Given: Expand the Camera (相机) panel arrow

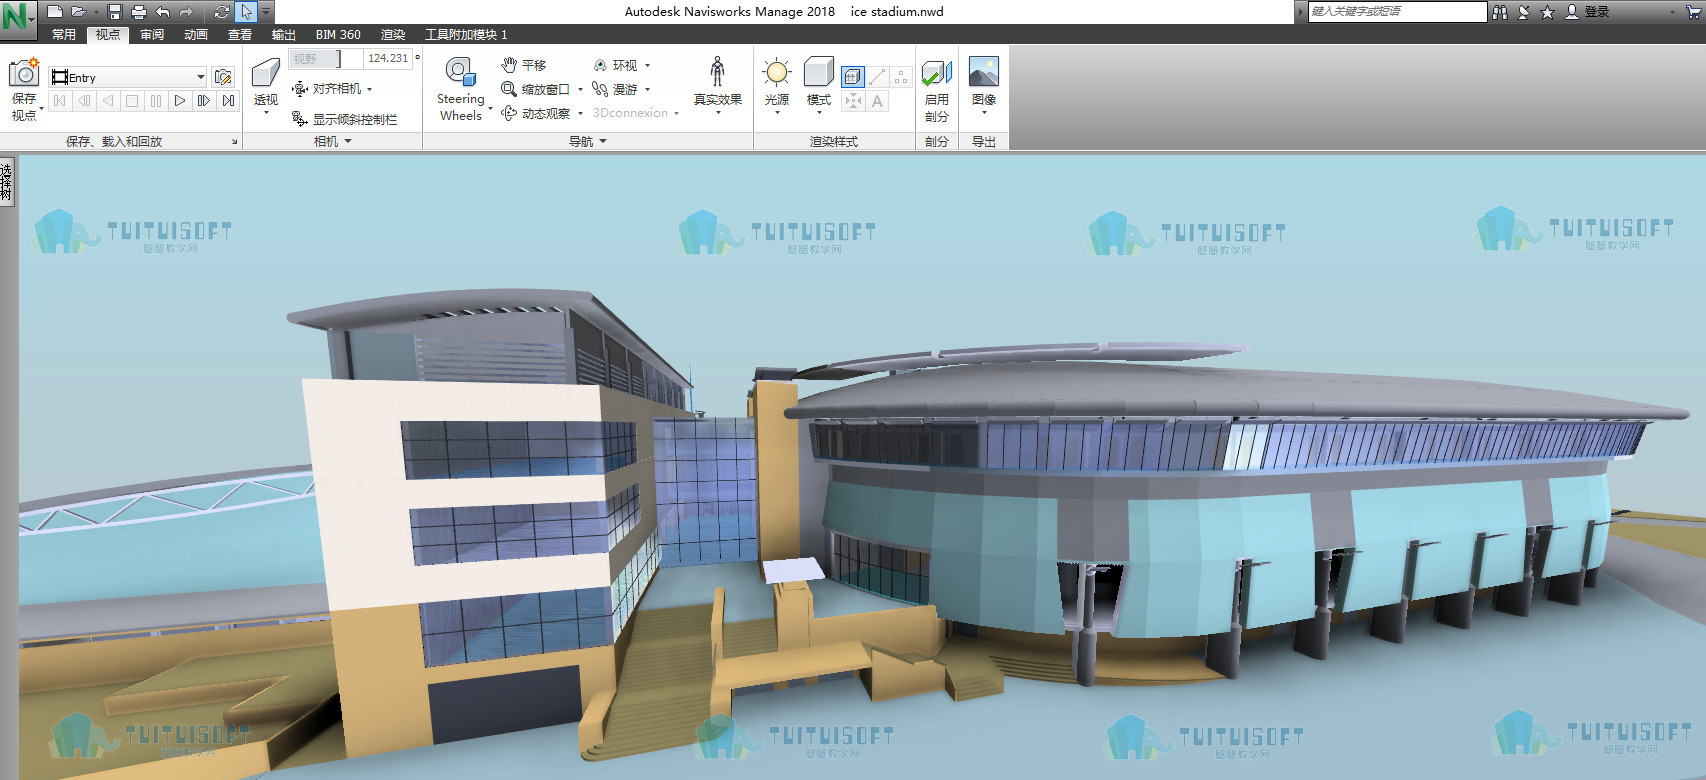Looking at the screenshot, I should 348,142.
